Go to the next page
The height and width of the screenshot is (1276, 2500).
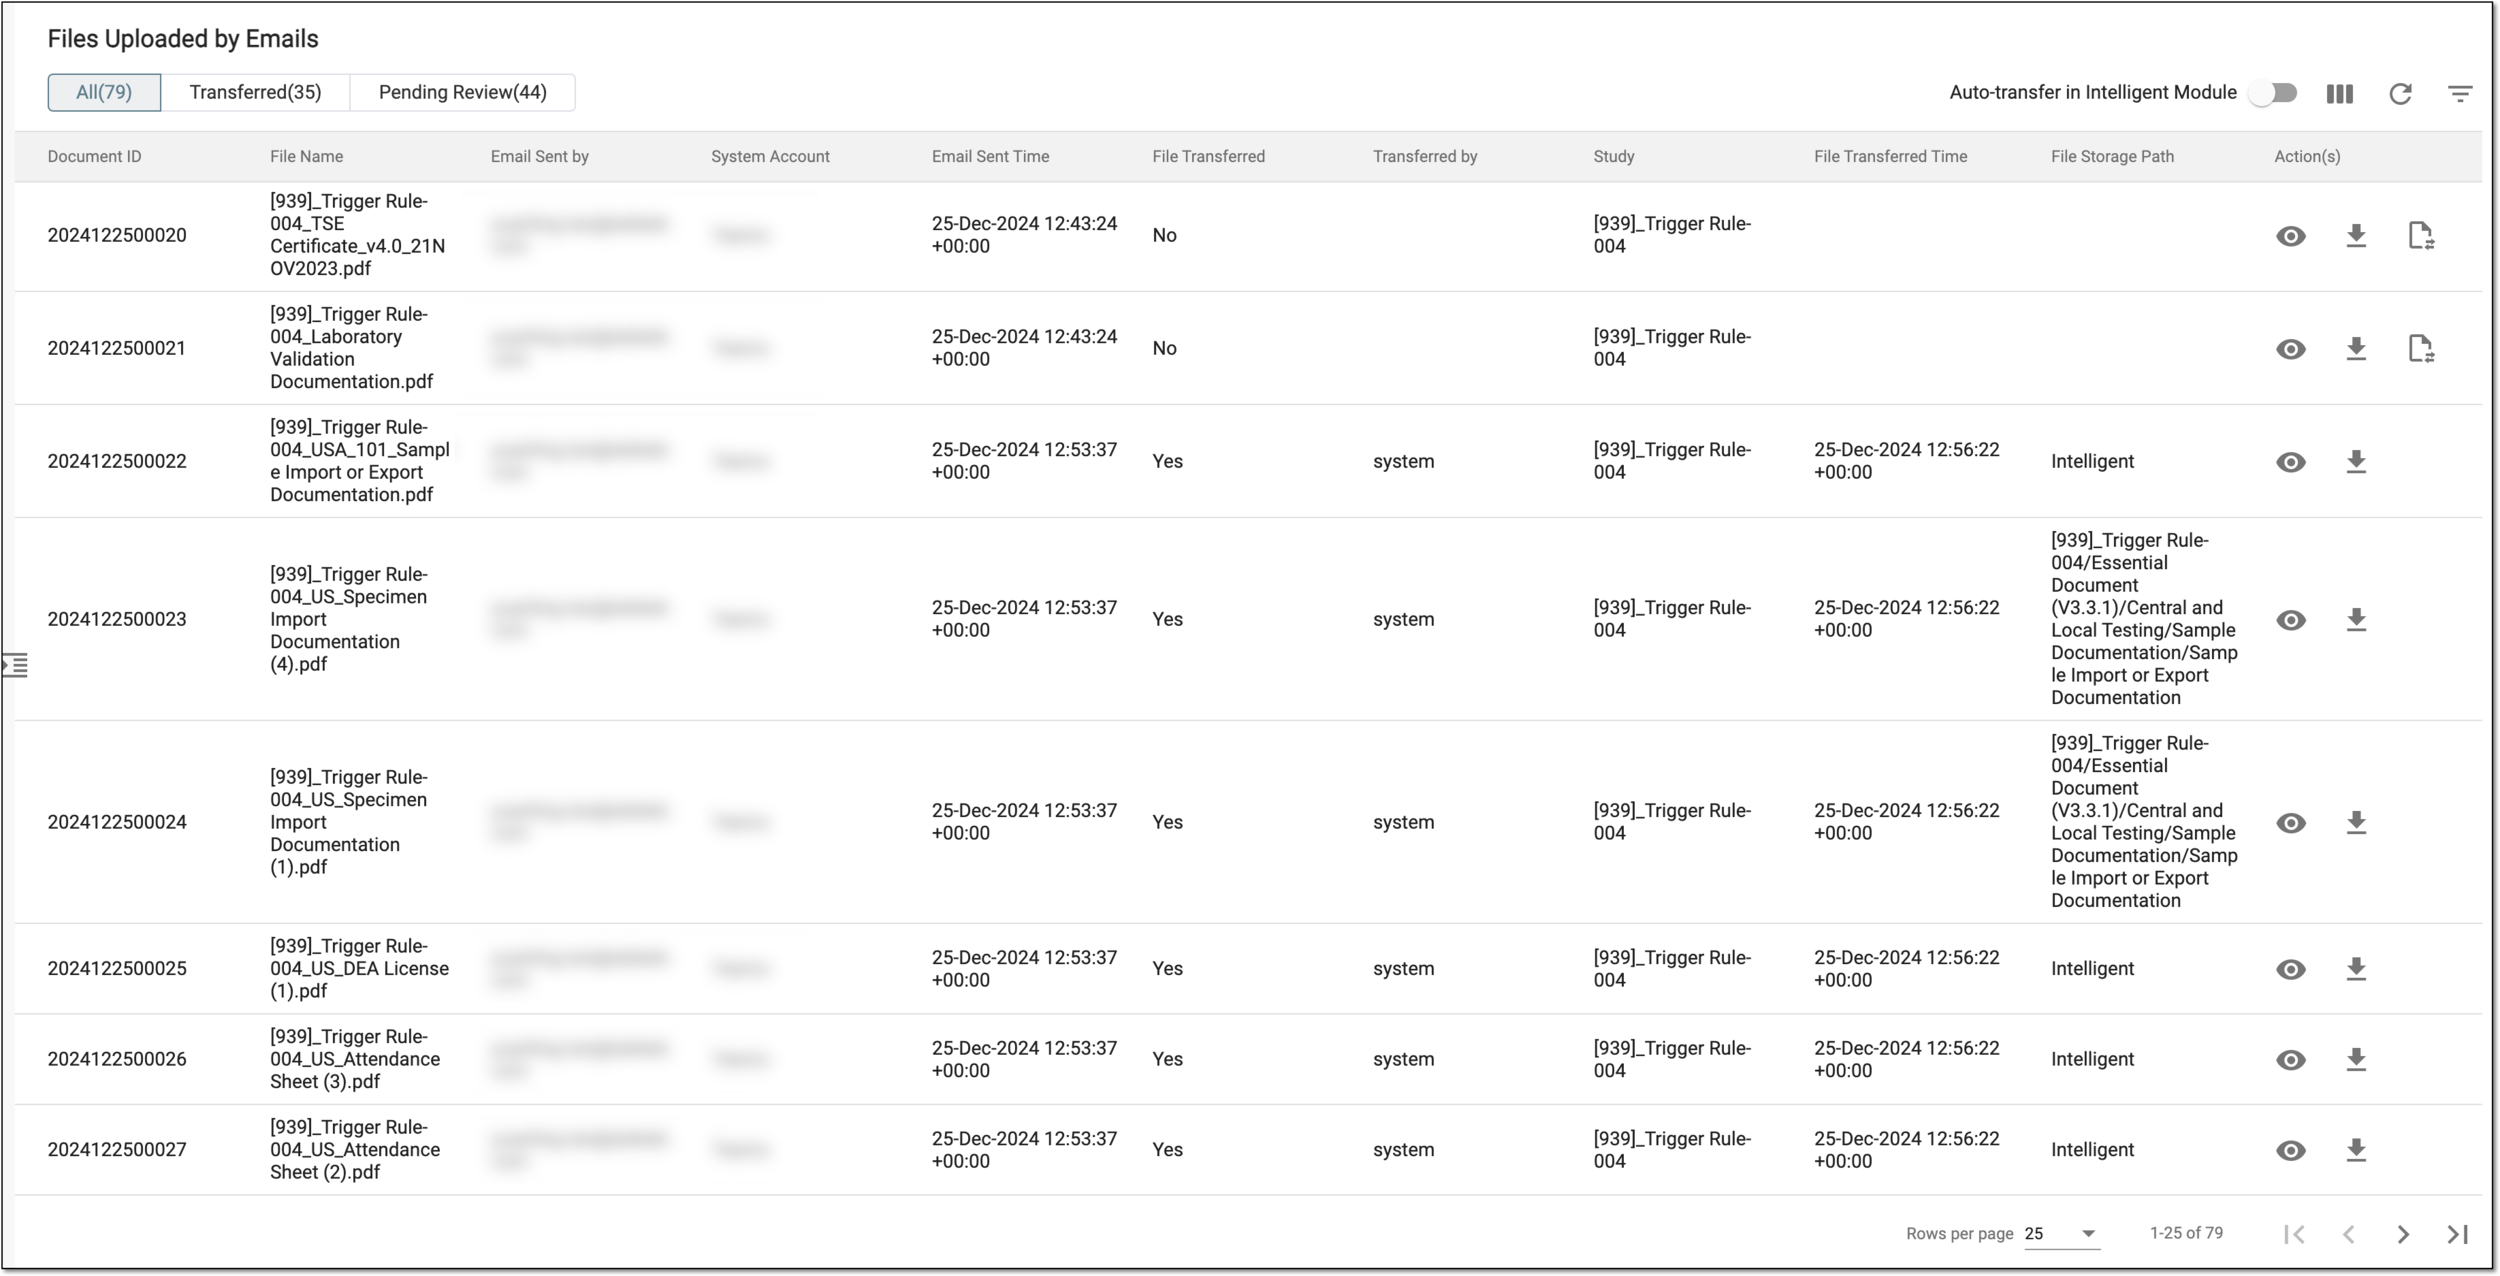[x=2403, y=1235]
